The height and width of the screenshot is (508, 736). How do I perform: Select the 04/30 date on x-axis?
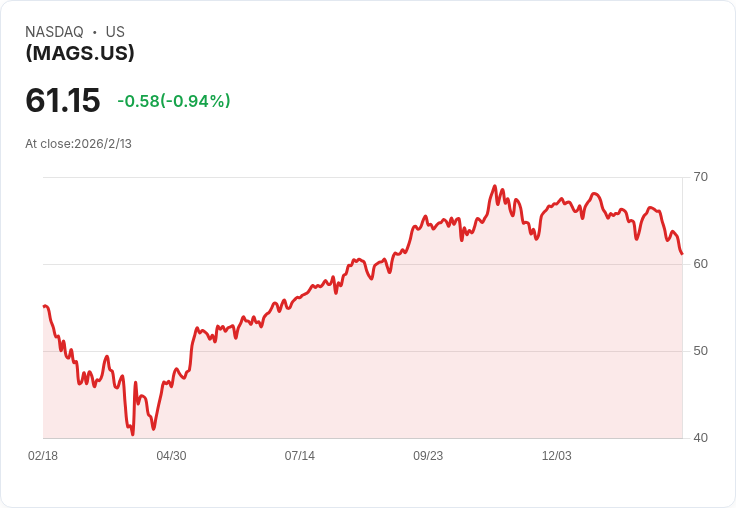tap(171, 456)
